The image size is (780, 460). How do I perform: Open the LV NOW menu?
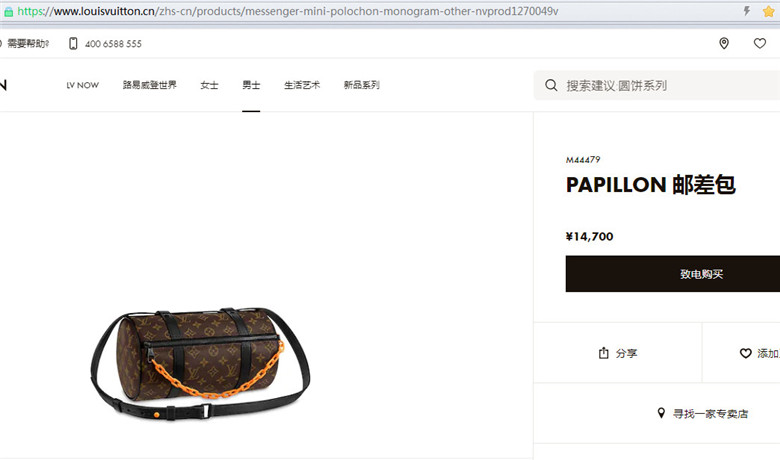coord(83,85)
